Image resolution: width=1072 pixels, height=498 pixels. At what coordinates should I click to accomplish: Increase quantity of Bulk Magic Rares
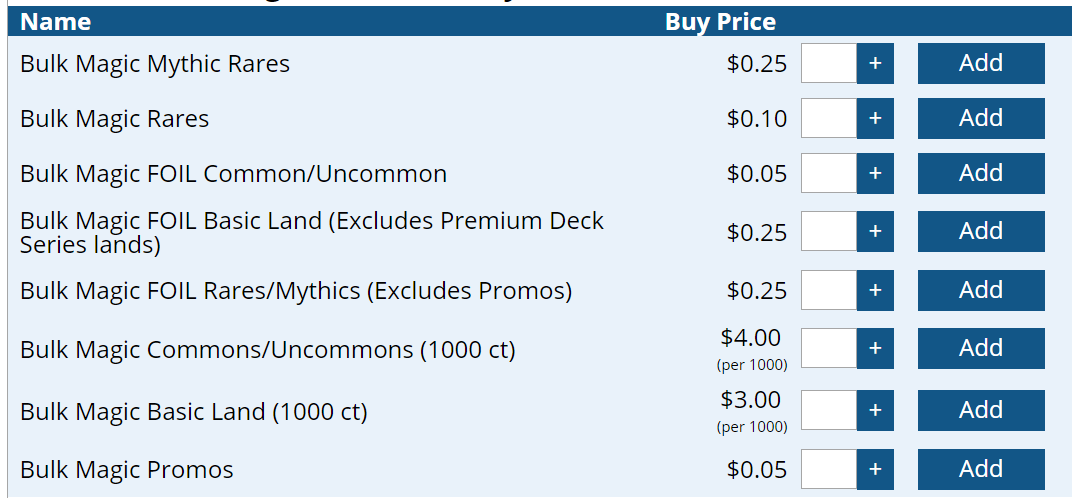pyautogui.click(x=875, y=118)
